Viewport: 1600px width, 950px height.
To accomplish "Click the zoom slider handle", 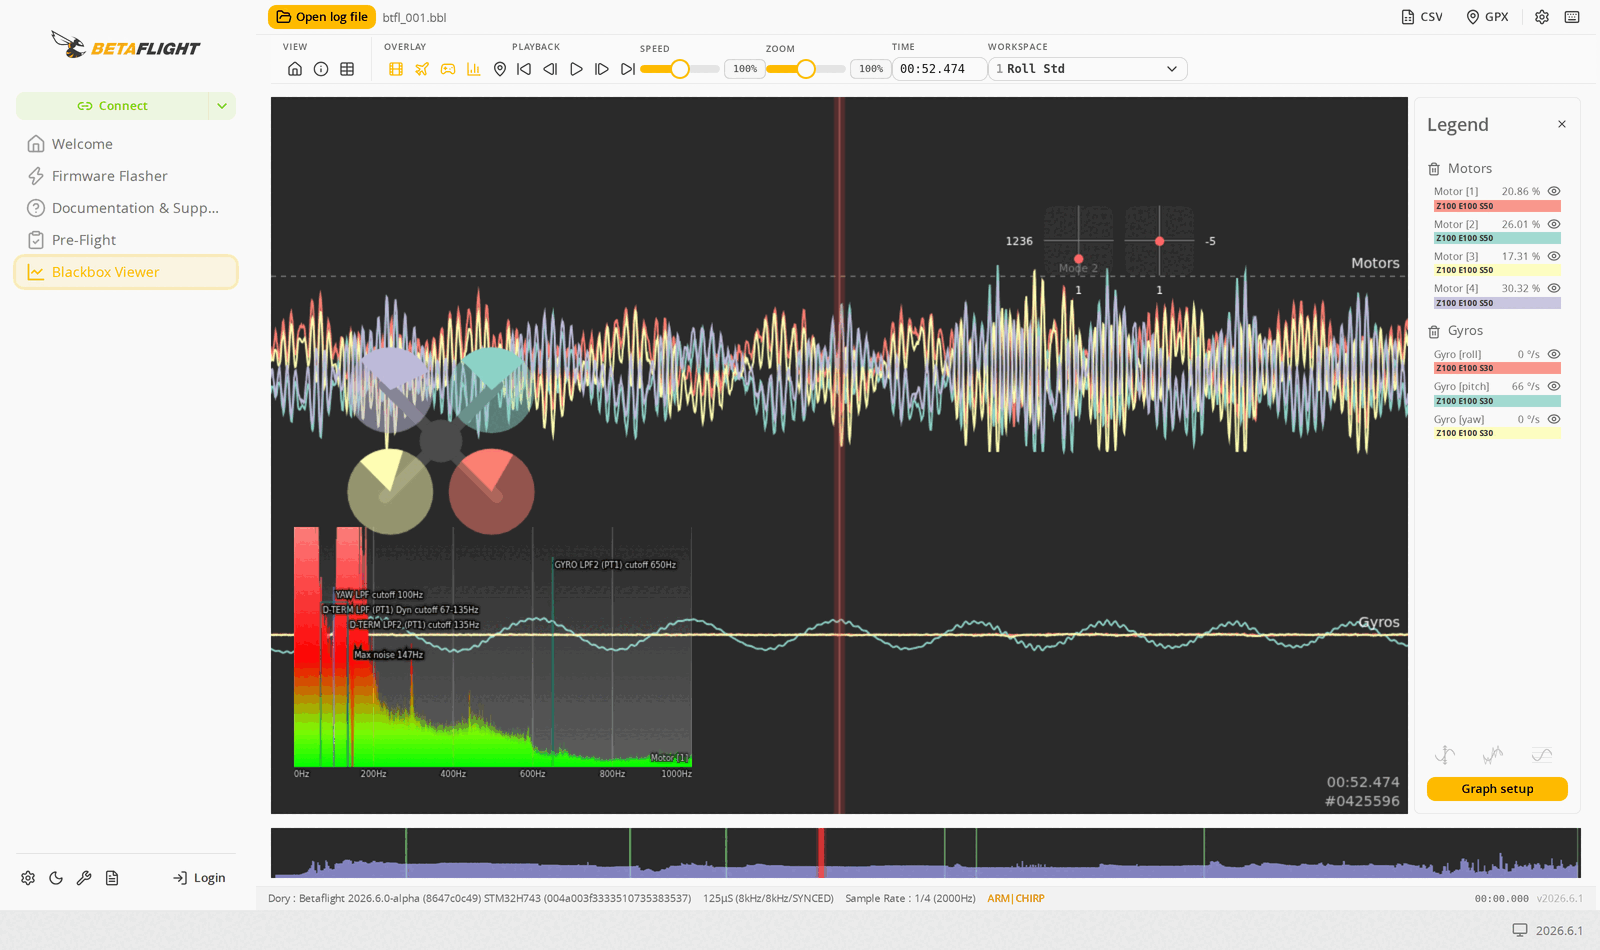I will [806, 69].
